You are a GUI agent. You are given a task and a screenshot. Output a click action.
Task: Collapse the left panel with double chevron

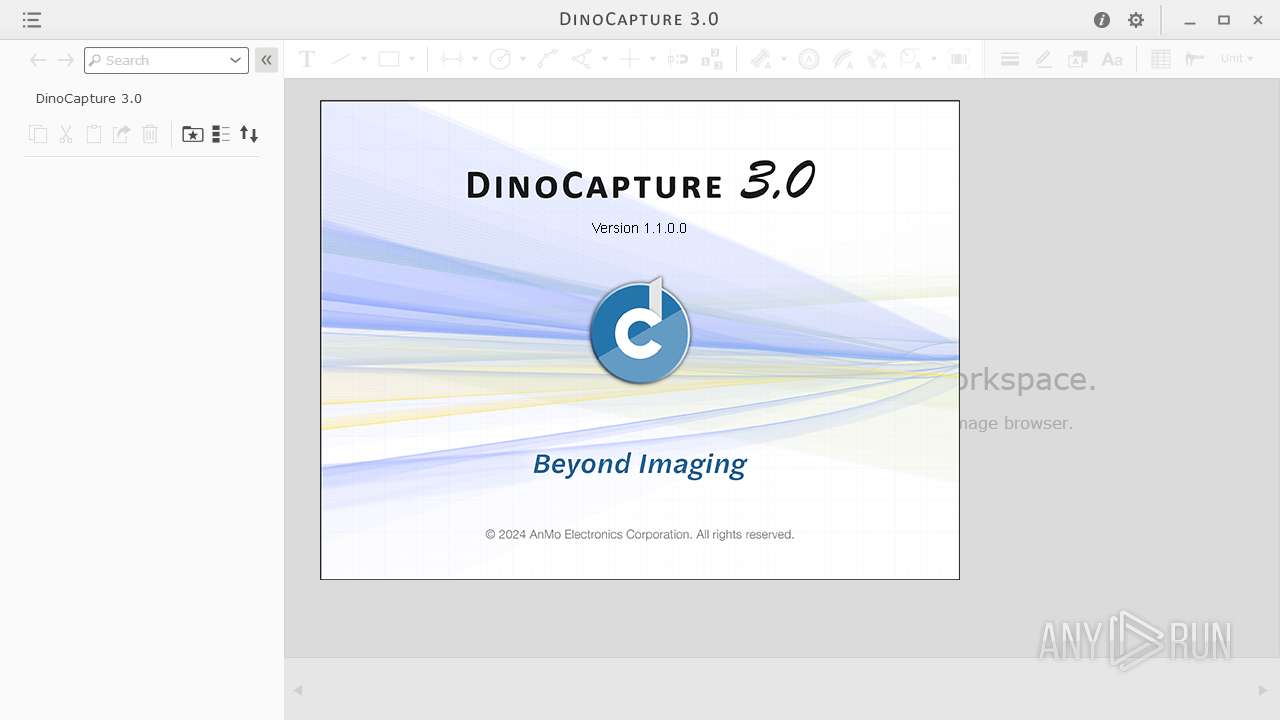click(x=266, y=60)
